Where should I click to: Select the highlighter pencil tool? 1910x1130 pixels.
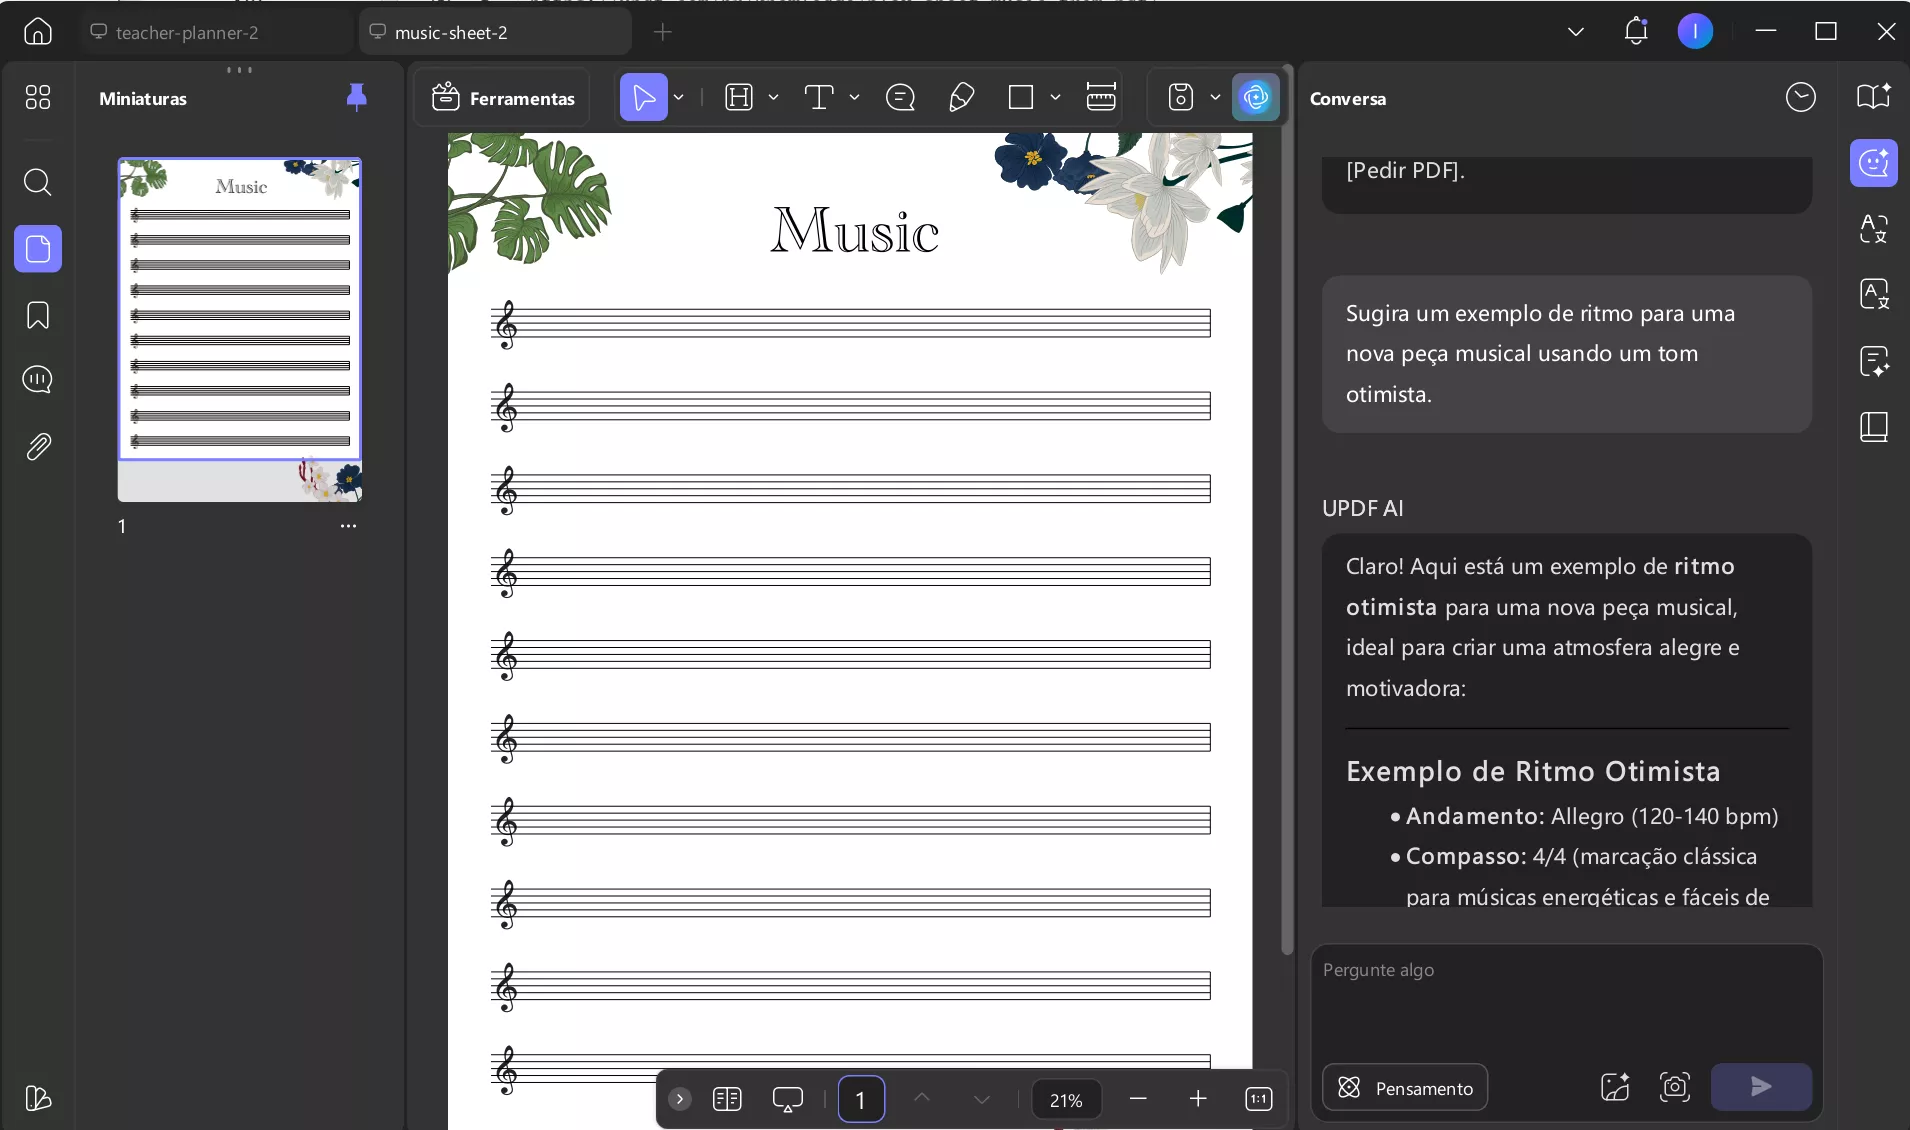(x=959, y=97)
